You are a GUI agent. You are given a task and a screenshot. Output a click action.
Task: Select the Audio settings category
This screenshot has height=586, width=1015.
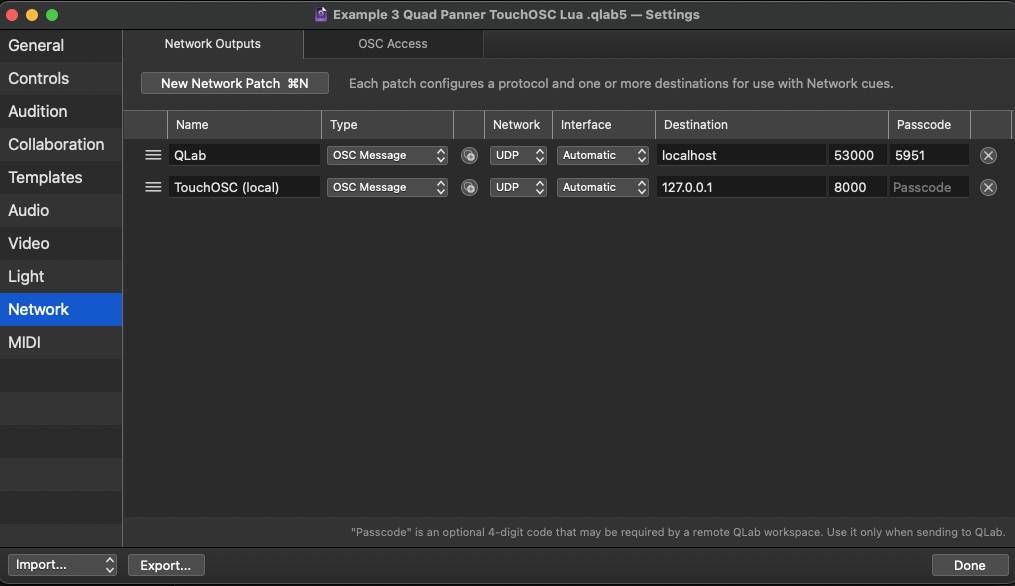click(x=30, y=210)
